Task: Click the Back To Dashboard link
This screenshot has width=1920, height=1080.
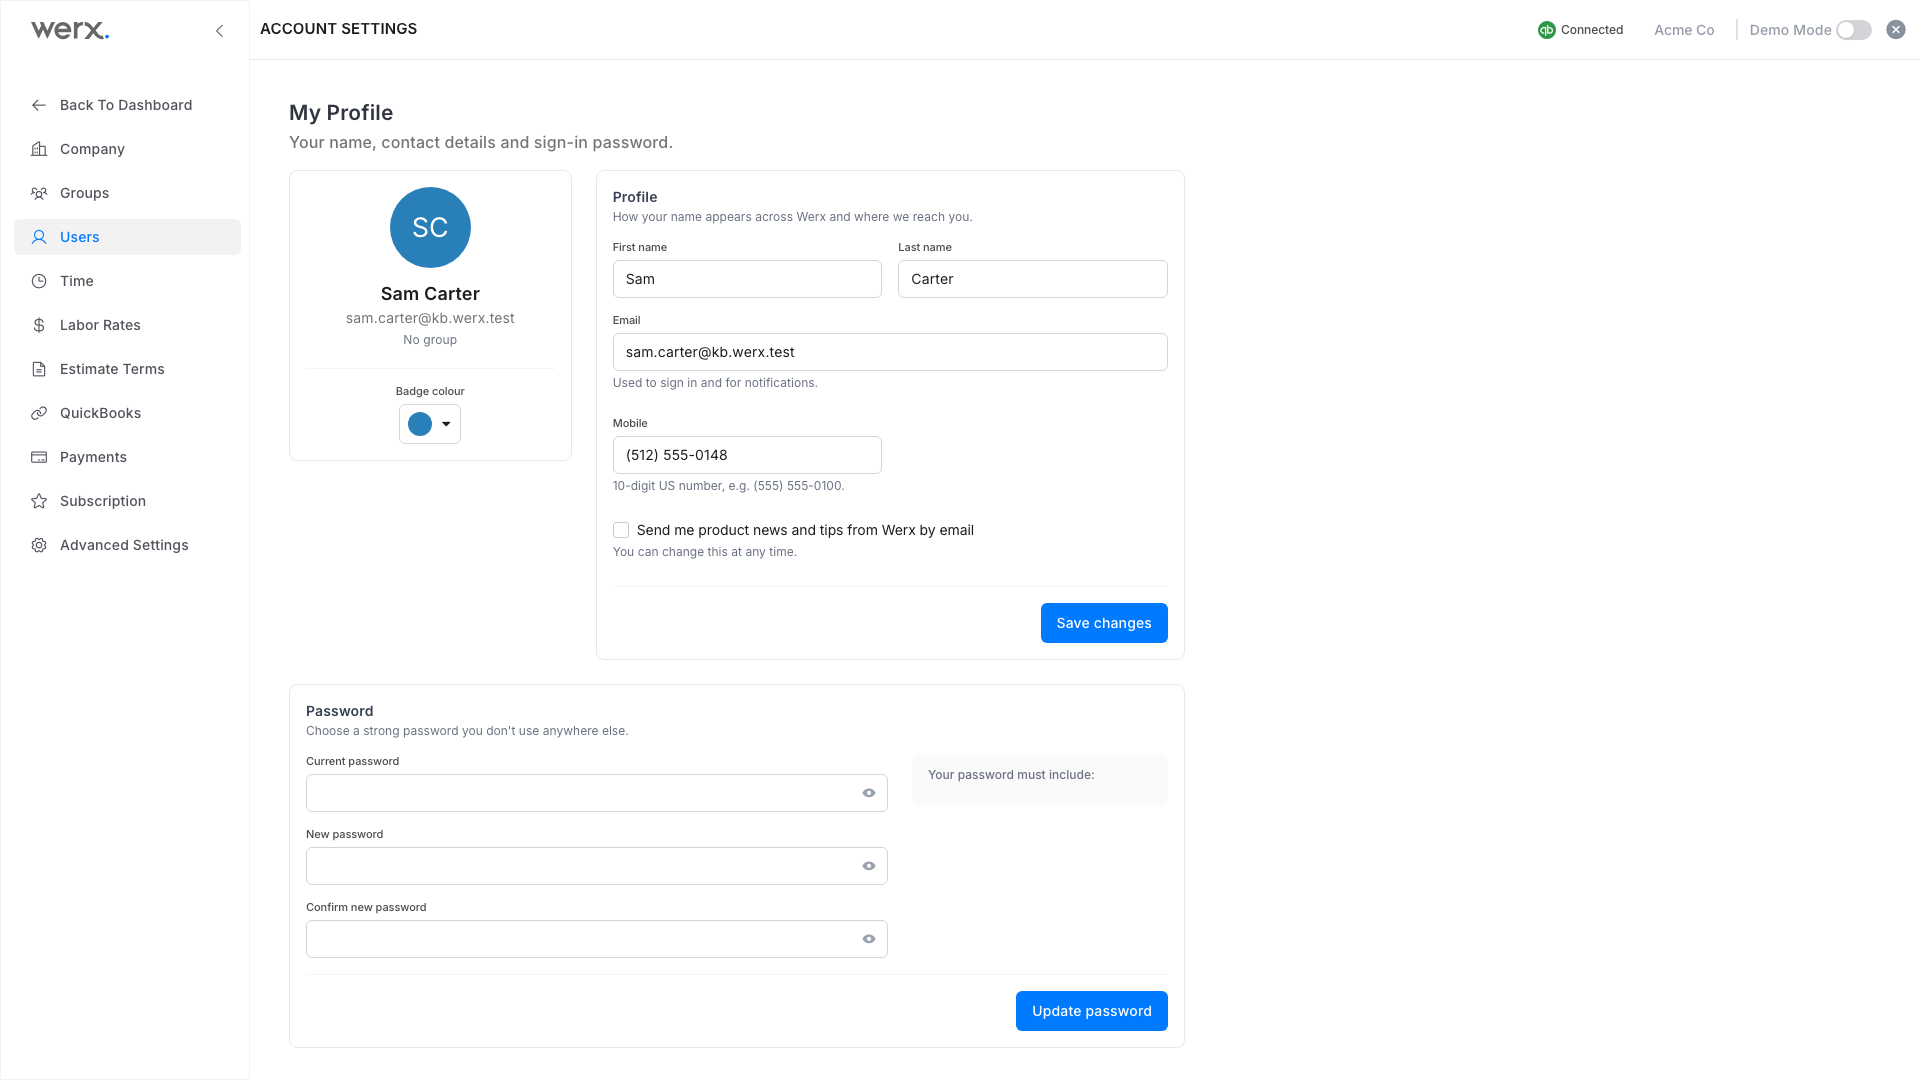Action: (x=127, y=105)
